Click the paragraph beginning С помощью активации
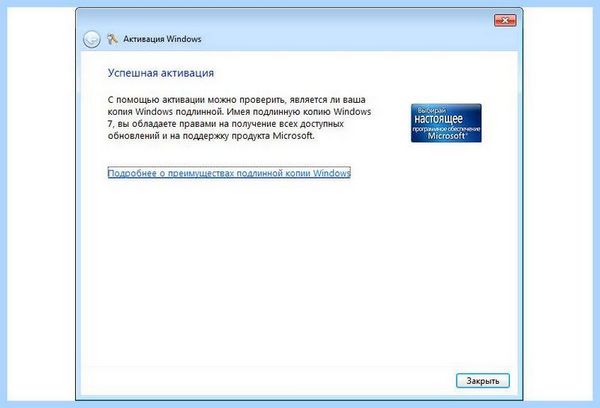 pyautogui.click(x=239, y=118)
